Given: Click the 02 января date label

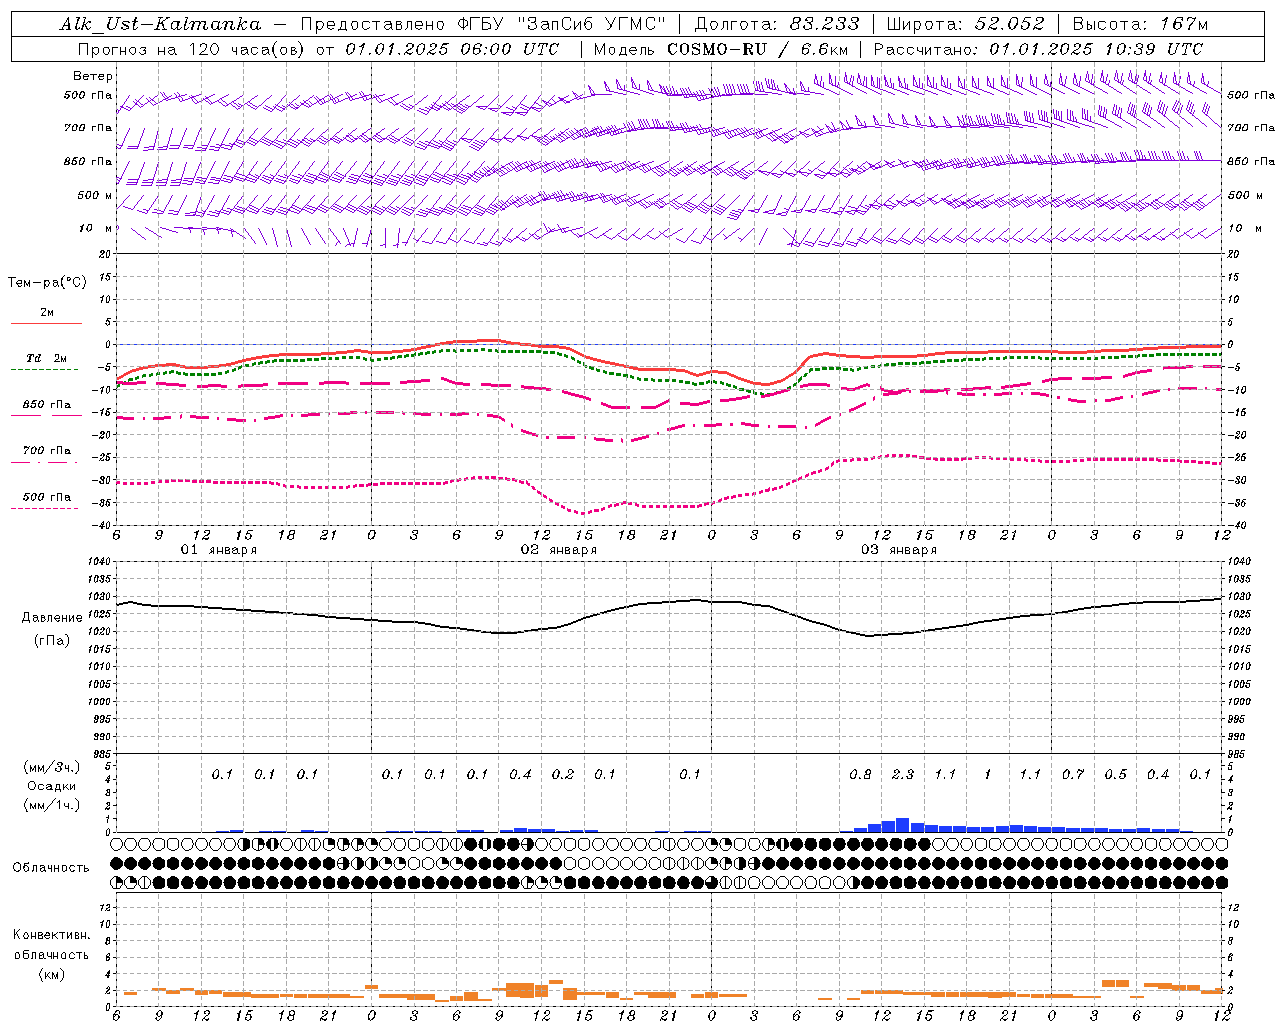Looking at the screenshot, I should point(558,550).
